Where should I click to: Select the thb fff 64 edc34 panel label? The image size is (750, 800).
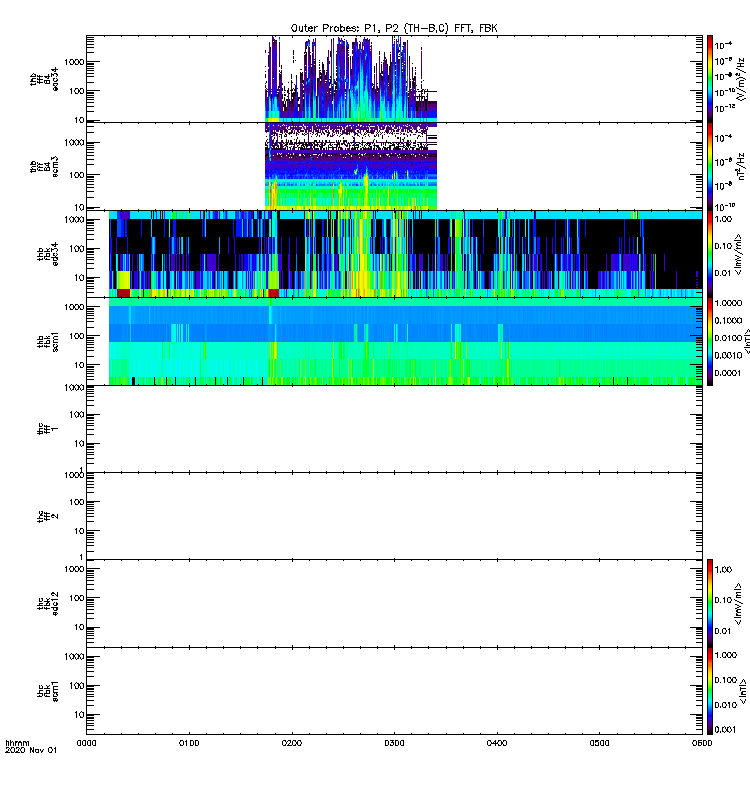click(x=44, y=79)
